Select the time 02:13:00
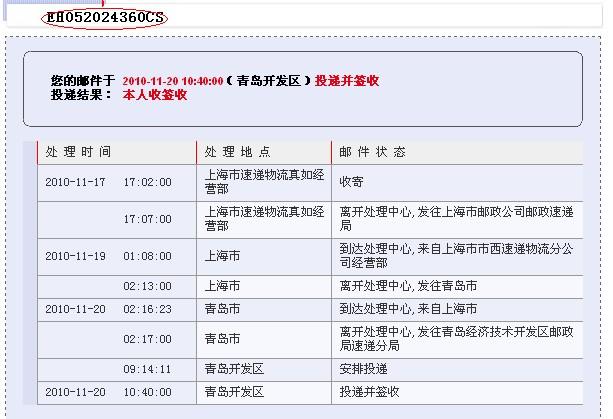Screen dimensions: 613x419 pyautogui.click(x=147, y=286)
